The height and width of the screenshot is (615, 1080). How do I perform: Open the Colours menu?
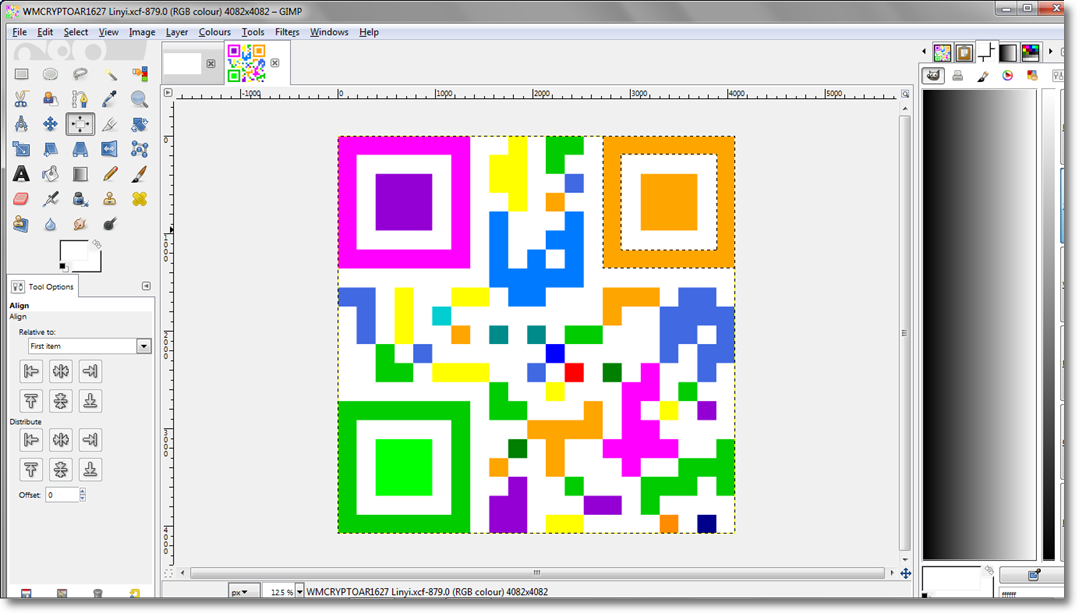pyautogui.click(x=215, y=32)
